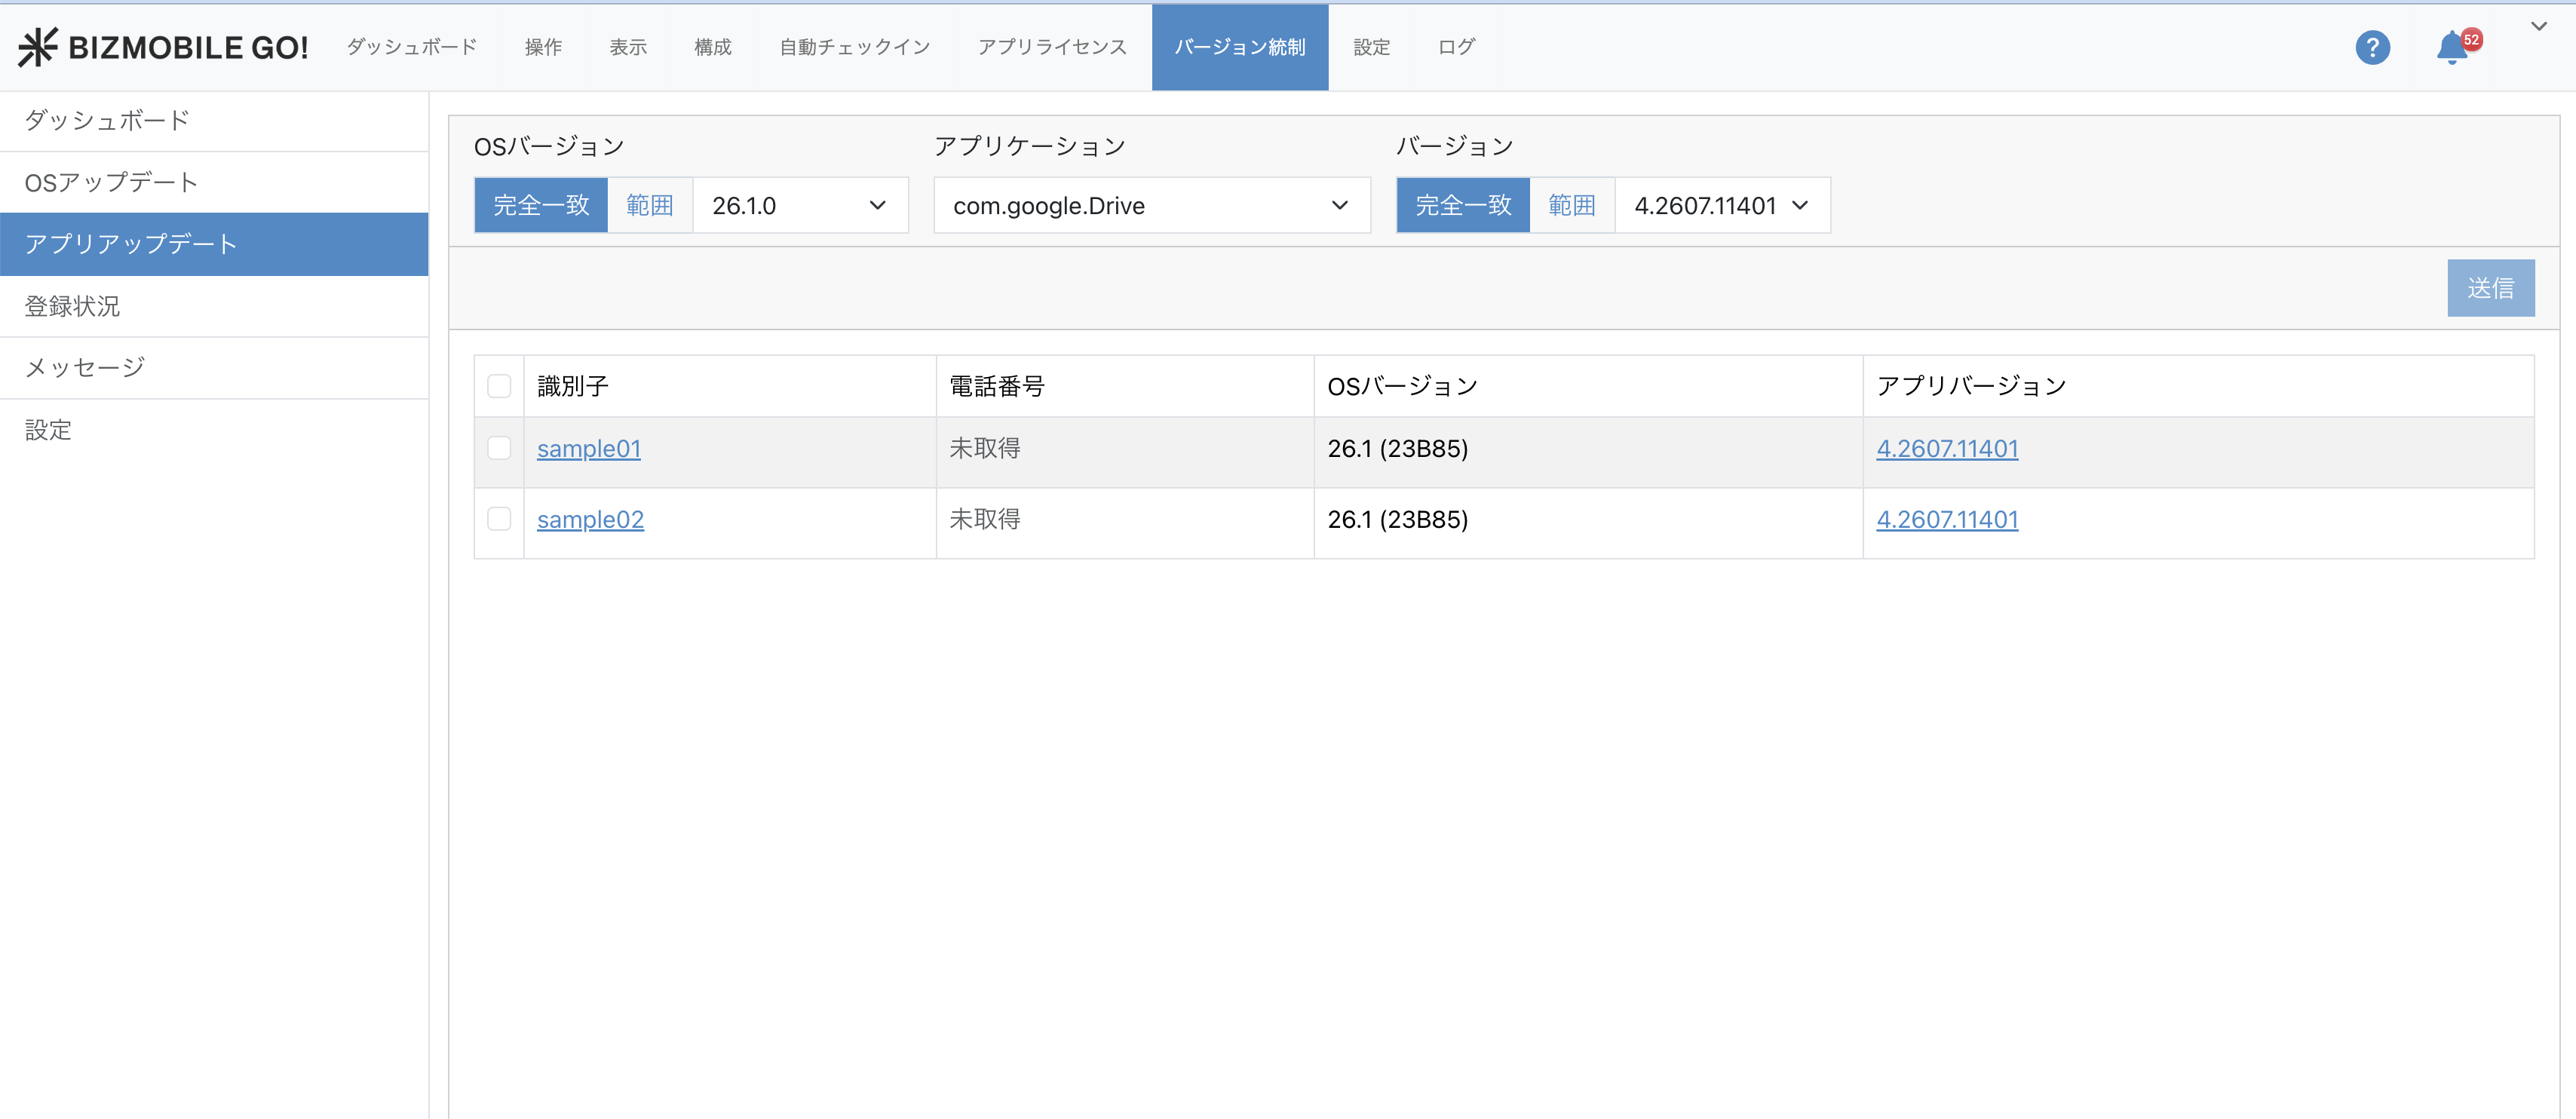Expand the top-right chevron menu
The width and height of the screenshot is (2576, 1119).
[2538, 27]
